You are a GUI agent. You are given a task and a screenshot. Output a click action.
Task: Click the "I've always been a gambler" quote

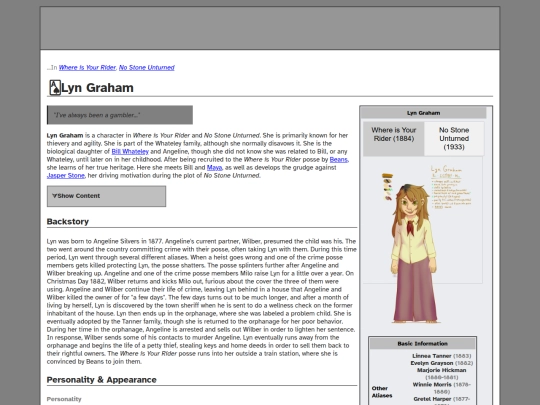[120, 115]
